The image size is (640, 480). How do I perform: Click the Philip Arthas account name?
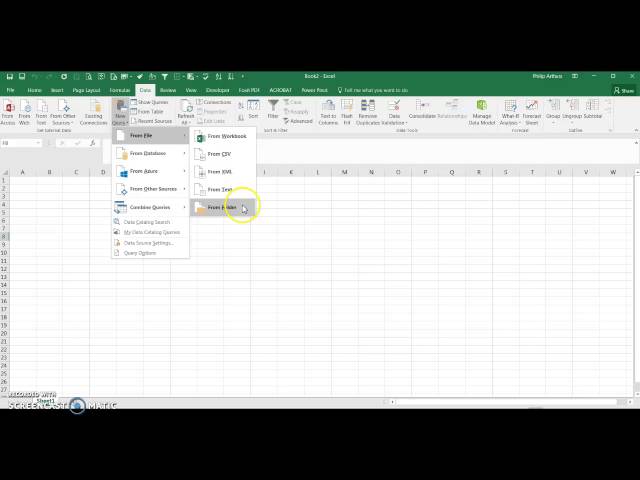tap(547, 76)
